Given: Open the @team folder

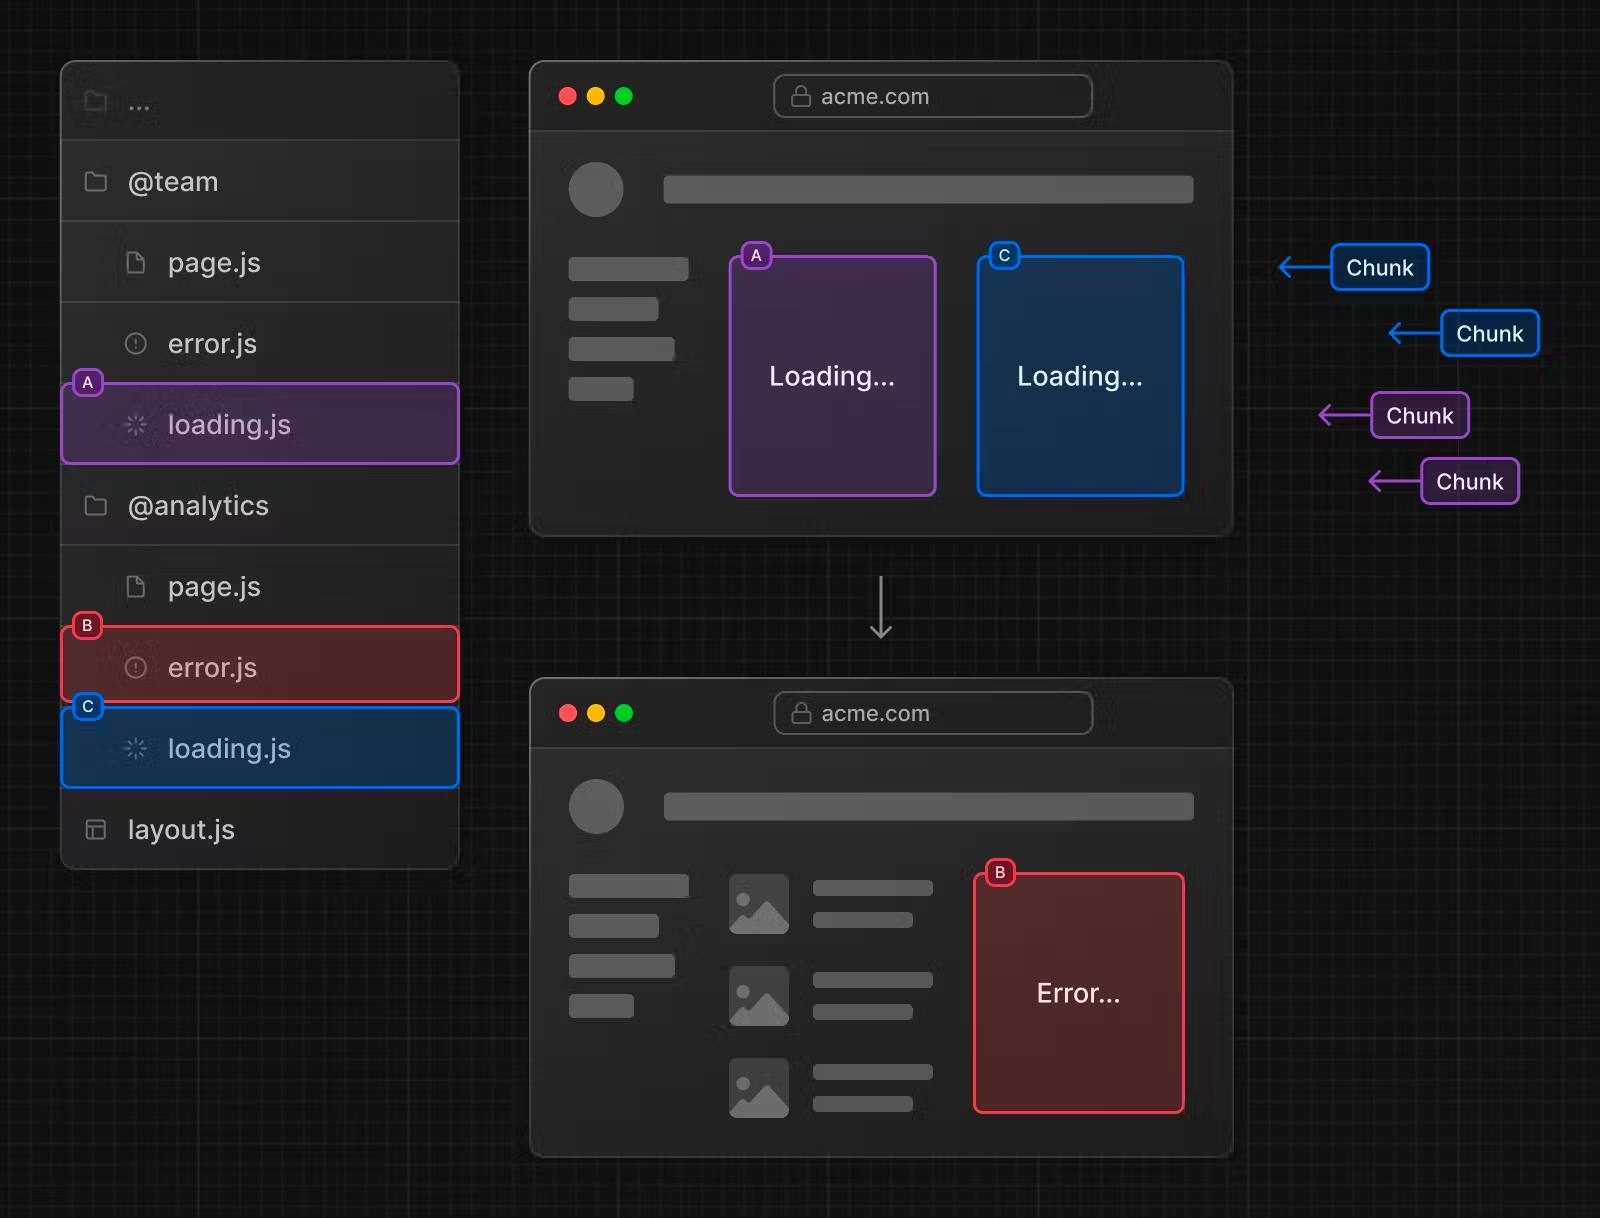Looking at the screenshot, I should [260, 182].
